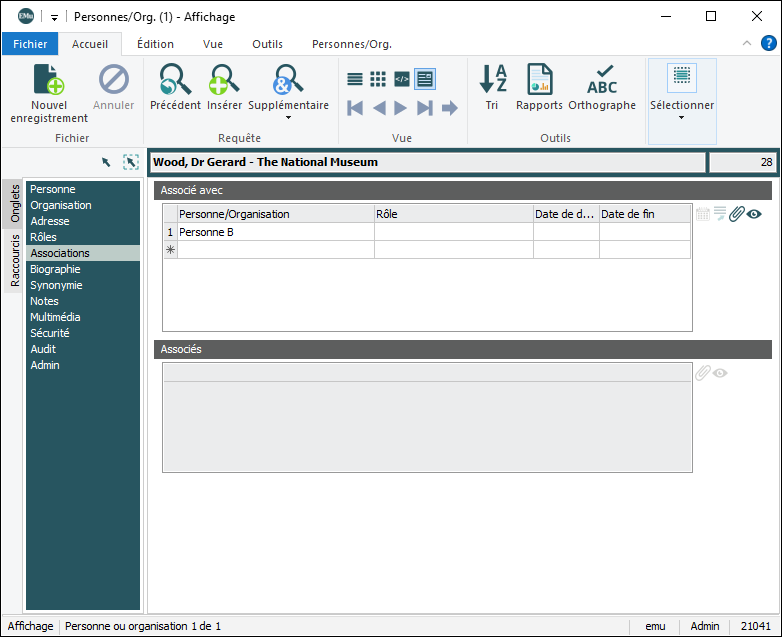Expand the Supplémentaire dropdown arrow
The height and width of the screenshot is (637, 782).
288,118
